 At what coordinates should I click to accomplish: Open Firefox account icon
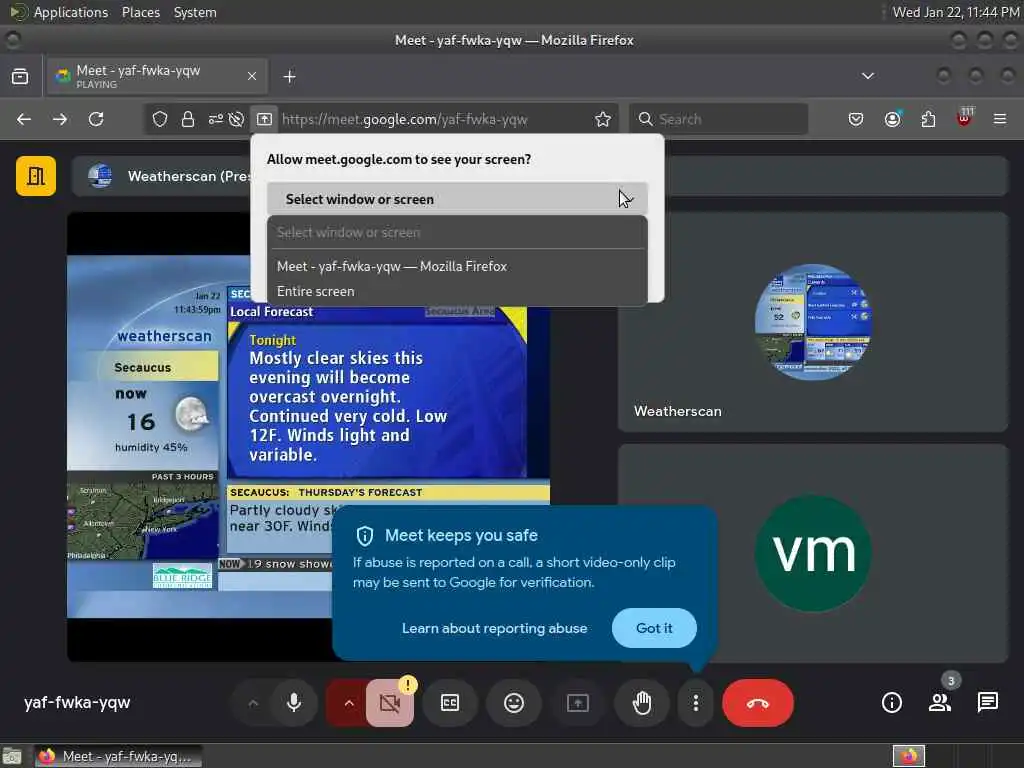[x=892, y=119]
